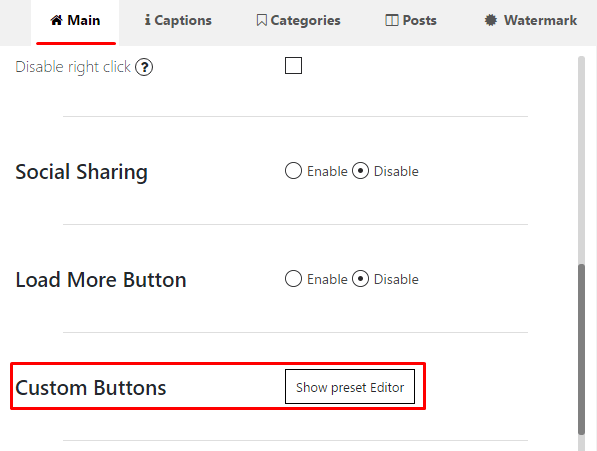Click the badge icon beside Watermark

[x=491, y=20]
